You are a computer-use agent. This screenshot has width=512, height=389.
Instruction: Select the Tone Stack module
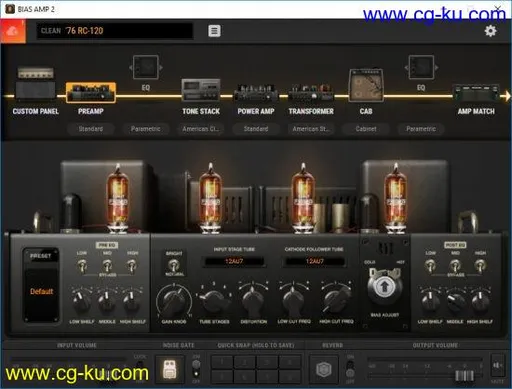tap(201, 90)
